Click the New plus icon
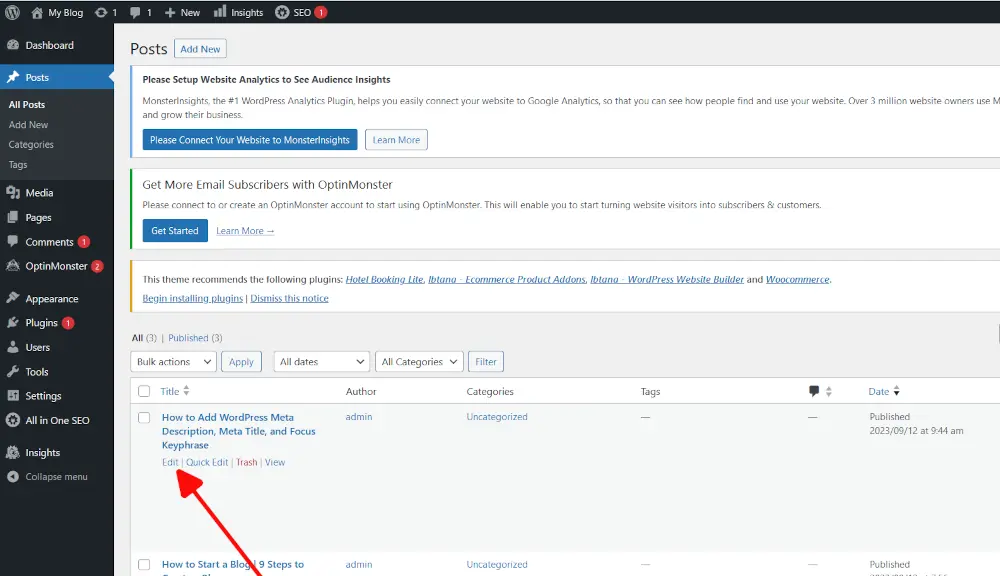This screenshot has height=576, width=1000. click(170, 12)
